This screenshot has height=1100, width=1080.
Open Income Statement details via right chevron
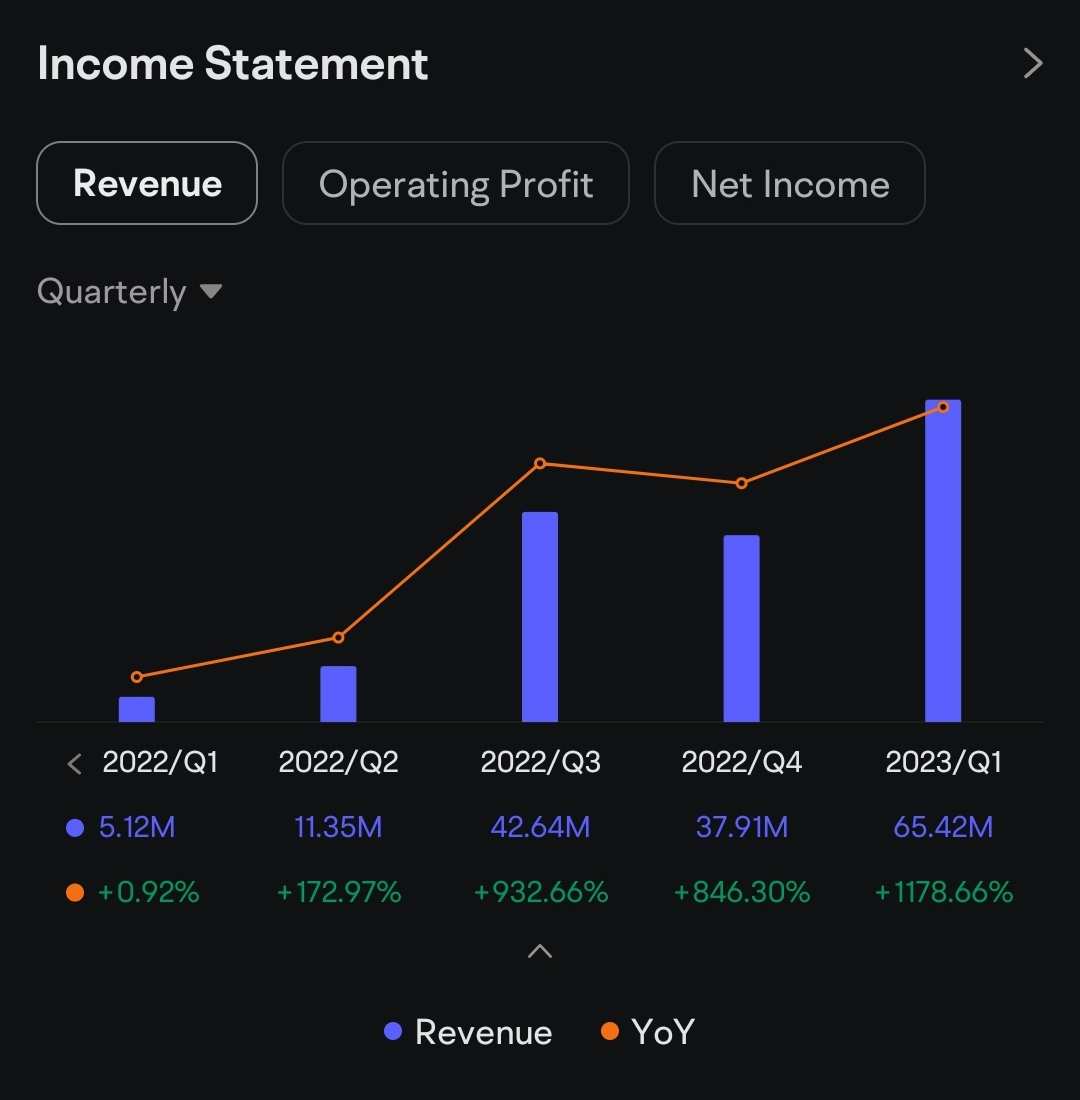coord(1033,64)
